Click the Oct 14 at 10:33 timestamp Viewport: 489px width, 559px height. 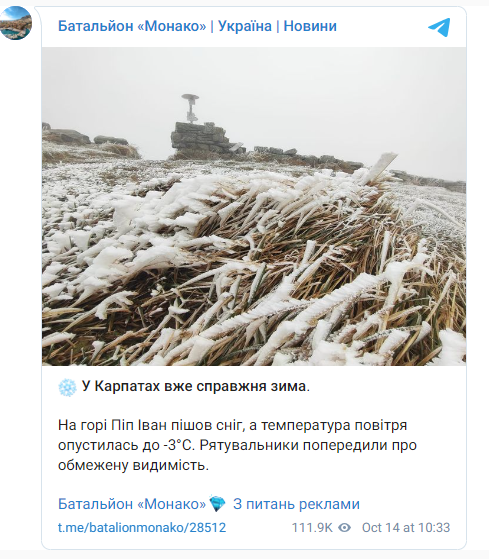pyautogui.click(x=406, y=528)
